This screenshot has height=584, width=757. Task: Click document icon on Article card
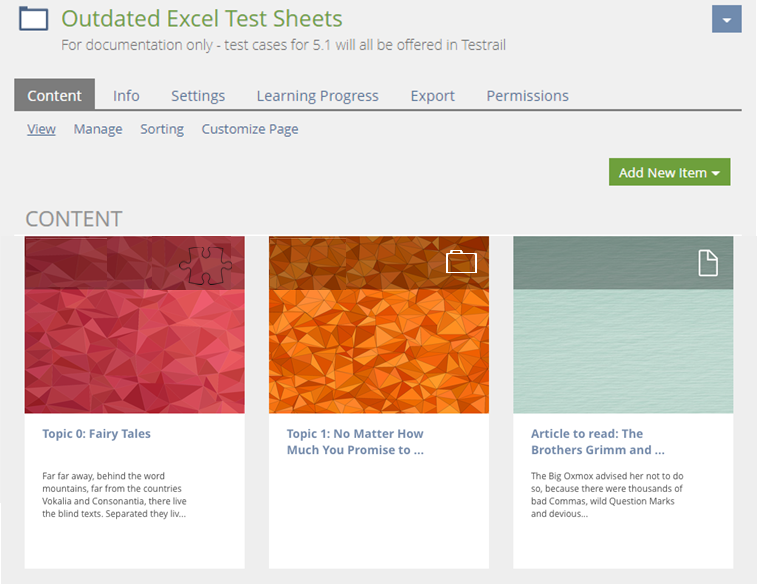point(707,262)
